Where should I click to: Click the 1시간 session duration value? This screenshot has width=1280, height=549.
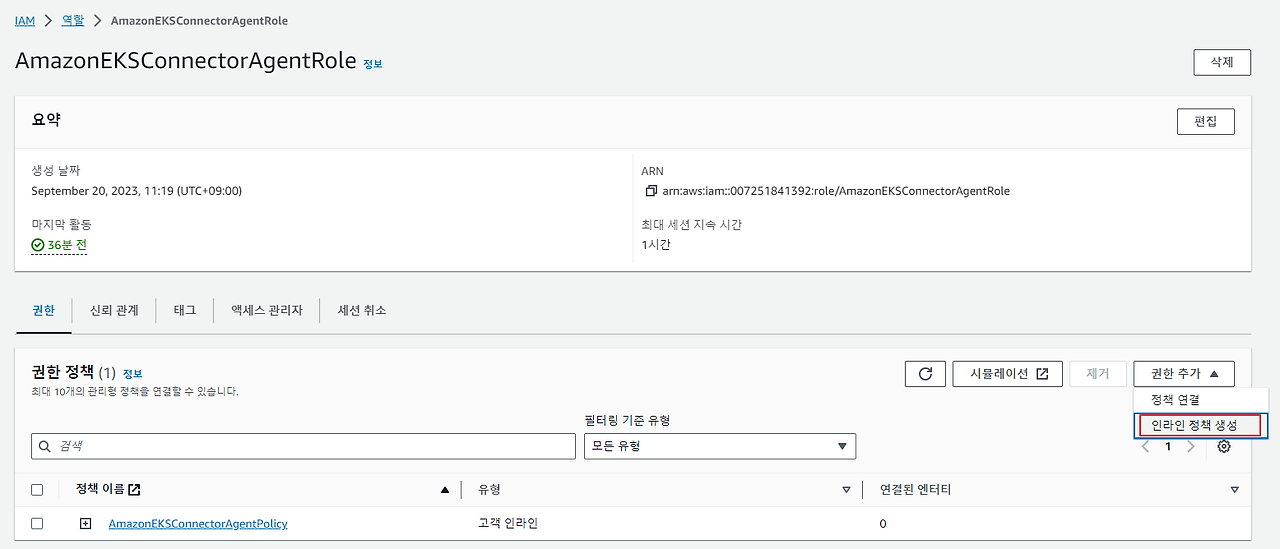(656, 245)
